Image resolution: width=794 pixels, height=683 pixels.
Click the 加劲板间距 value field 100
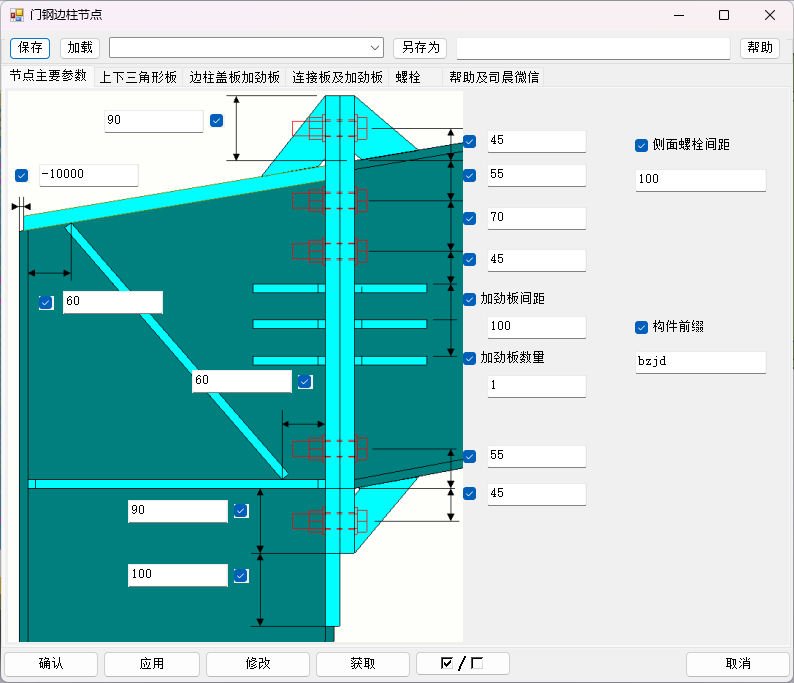[537, 327]
